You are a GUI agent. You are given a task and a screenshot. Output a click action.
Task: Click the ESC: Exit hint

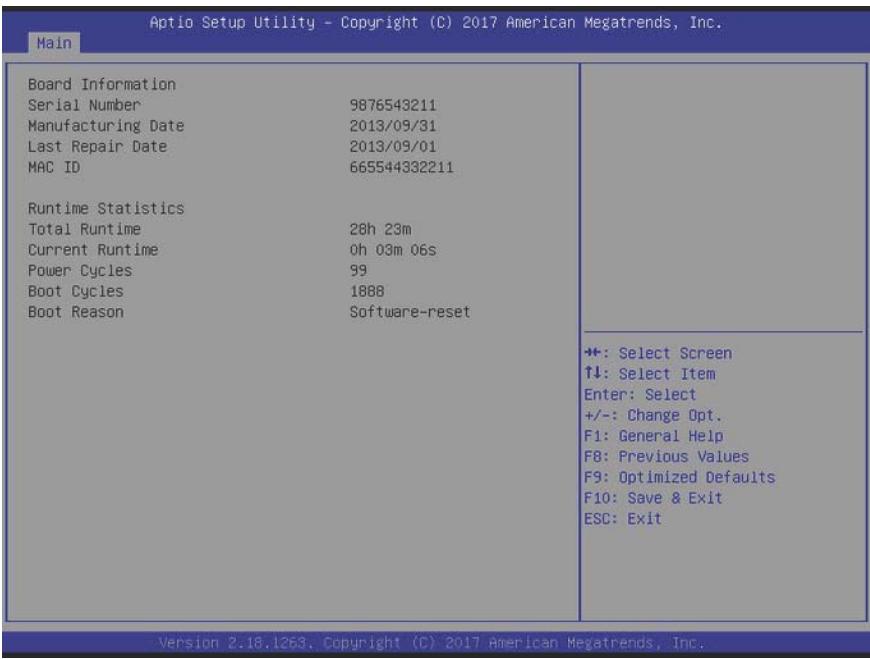click(x=623, y=519)
